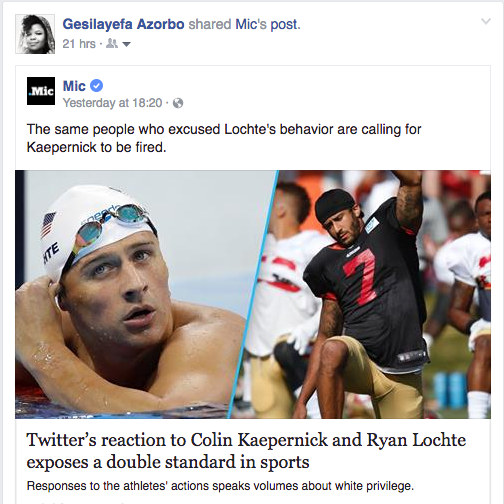Open article headline about double standard in sports
This screenshot has height=504, width=504.
246,451
